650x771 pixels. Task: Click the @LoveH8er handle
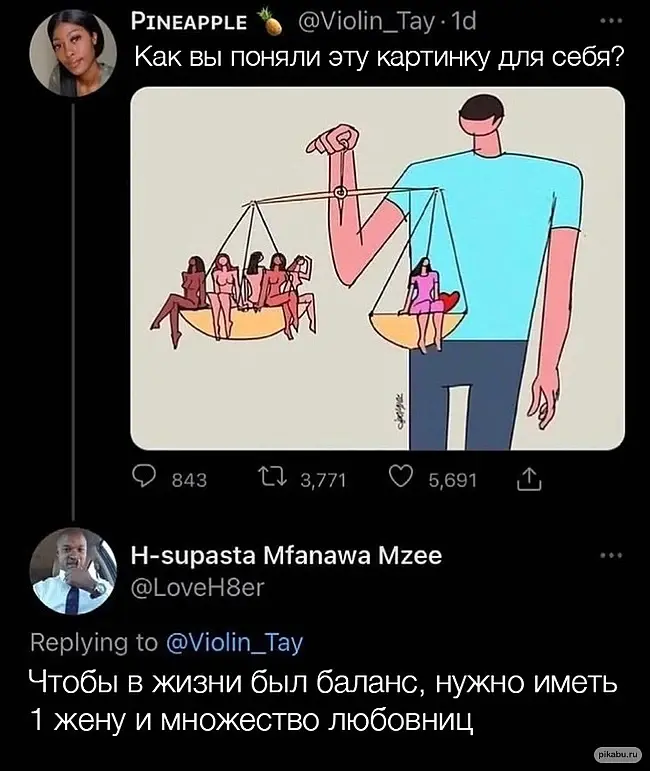[x=198, y=587]
